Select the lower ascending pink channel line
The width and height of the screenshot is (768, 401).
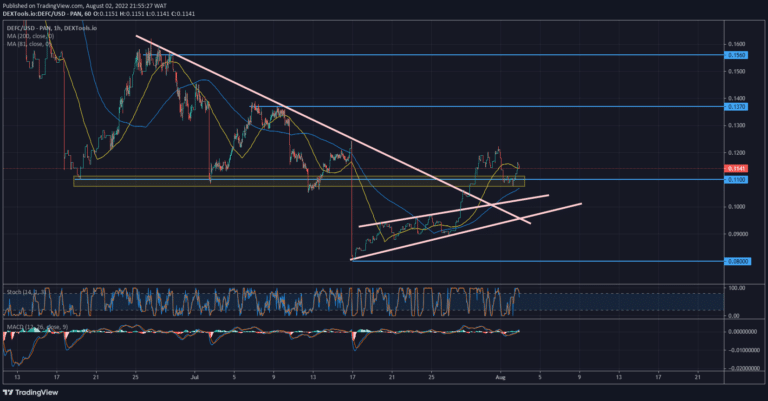(x=466, y=231)
